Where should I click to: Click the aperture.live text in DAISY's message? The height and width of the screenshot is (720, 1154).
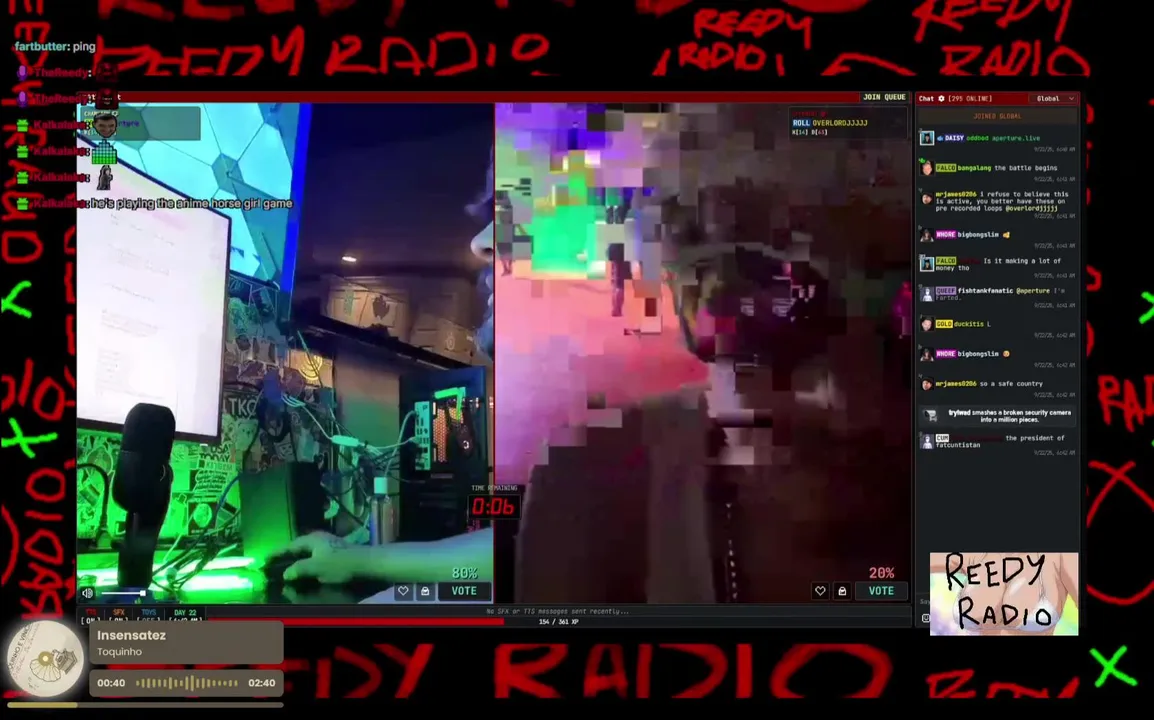click(x=1016, y=138)
